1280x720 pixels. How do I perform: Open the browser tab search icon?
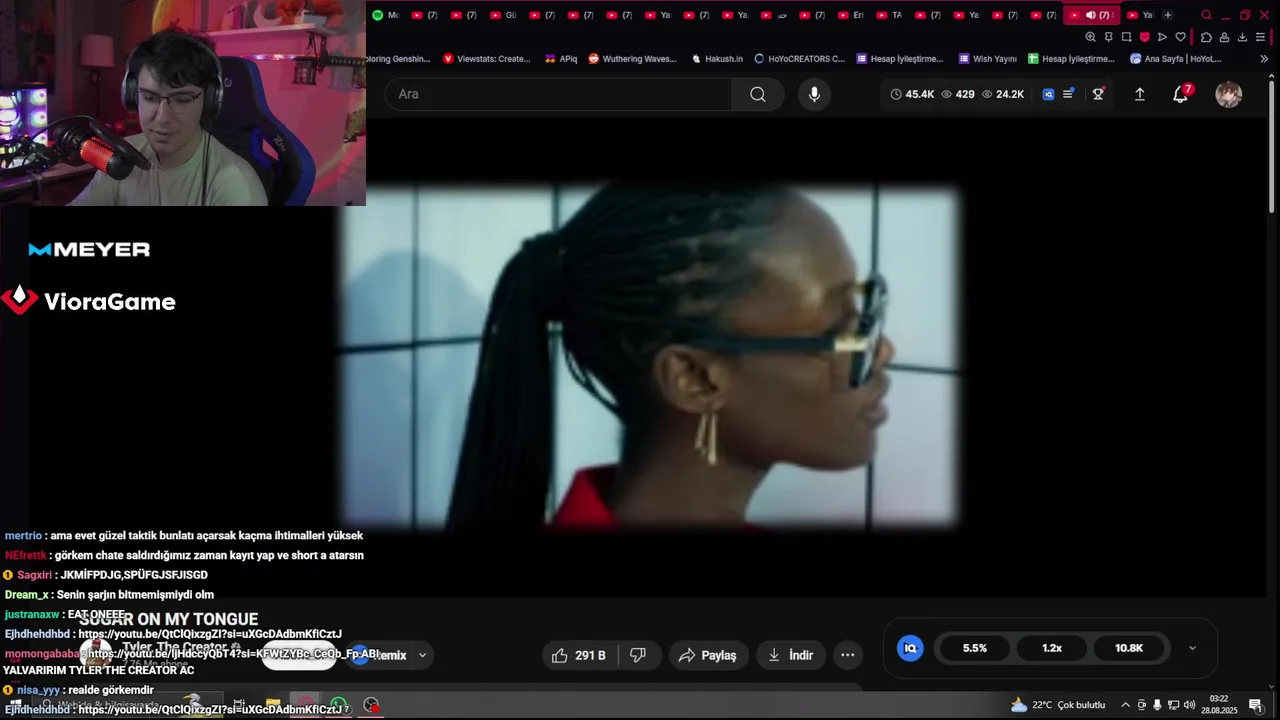[x=1206, y=15]
